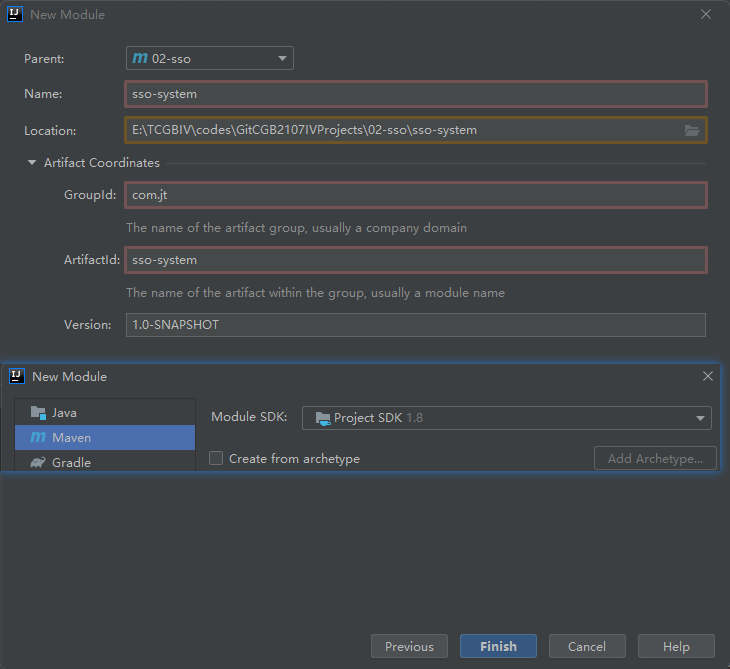Click the Finish button
Viewport: 730px width, 669px height.
pos(498,647)
